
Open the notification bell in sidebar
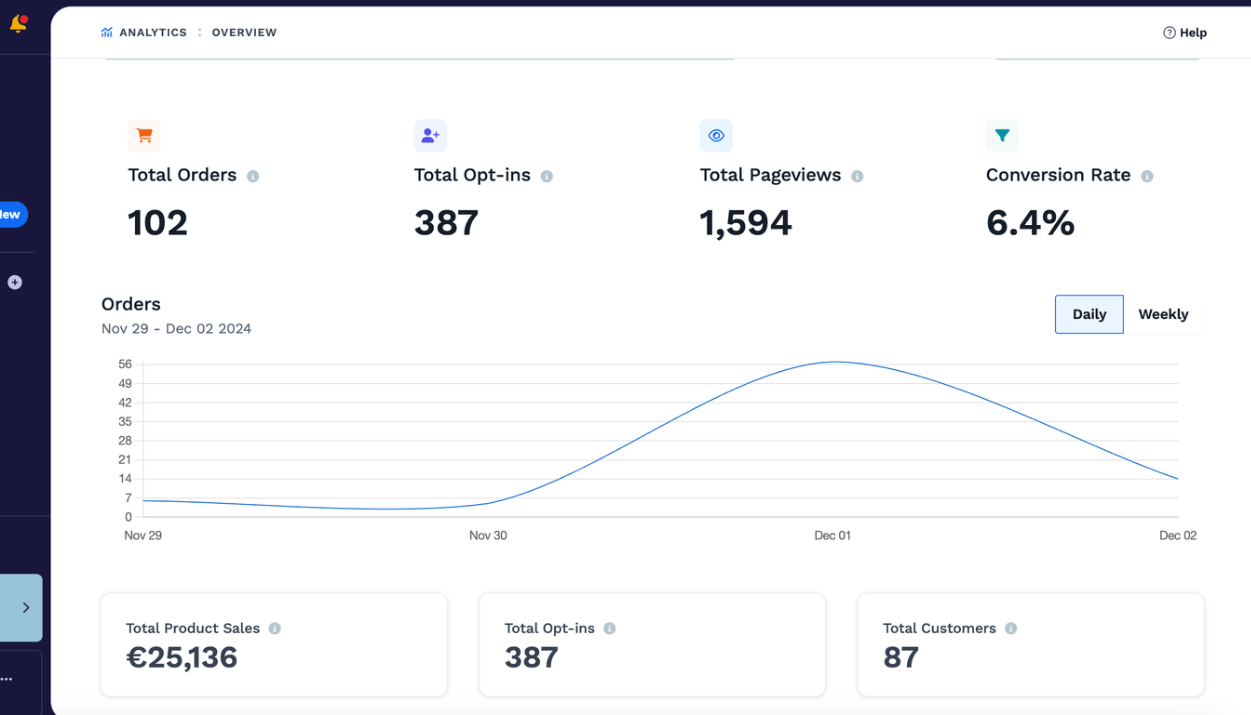(18, 23)
